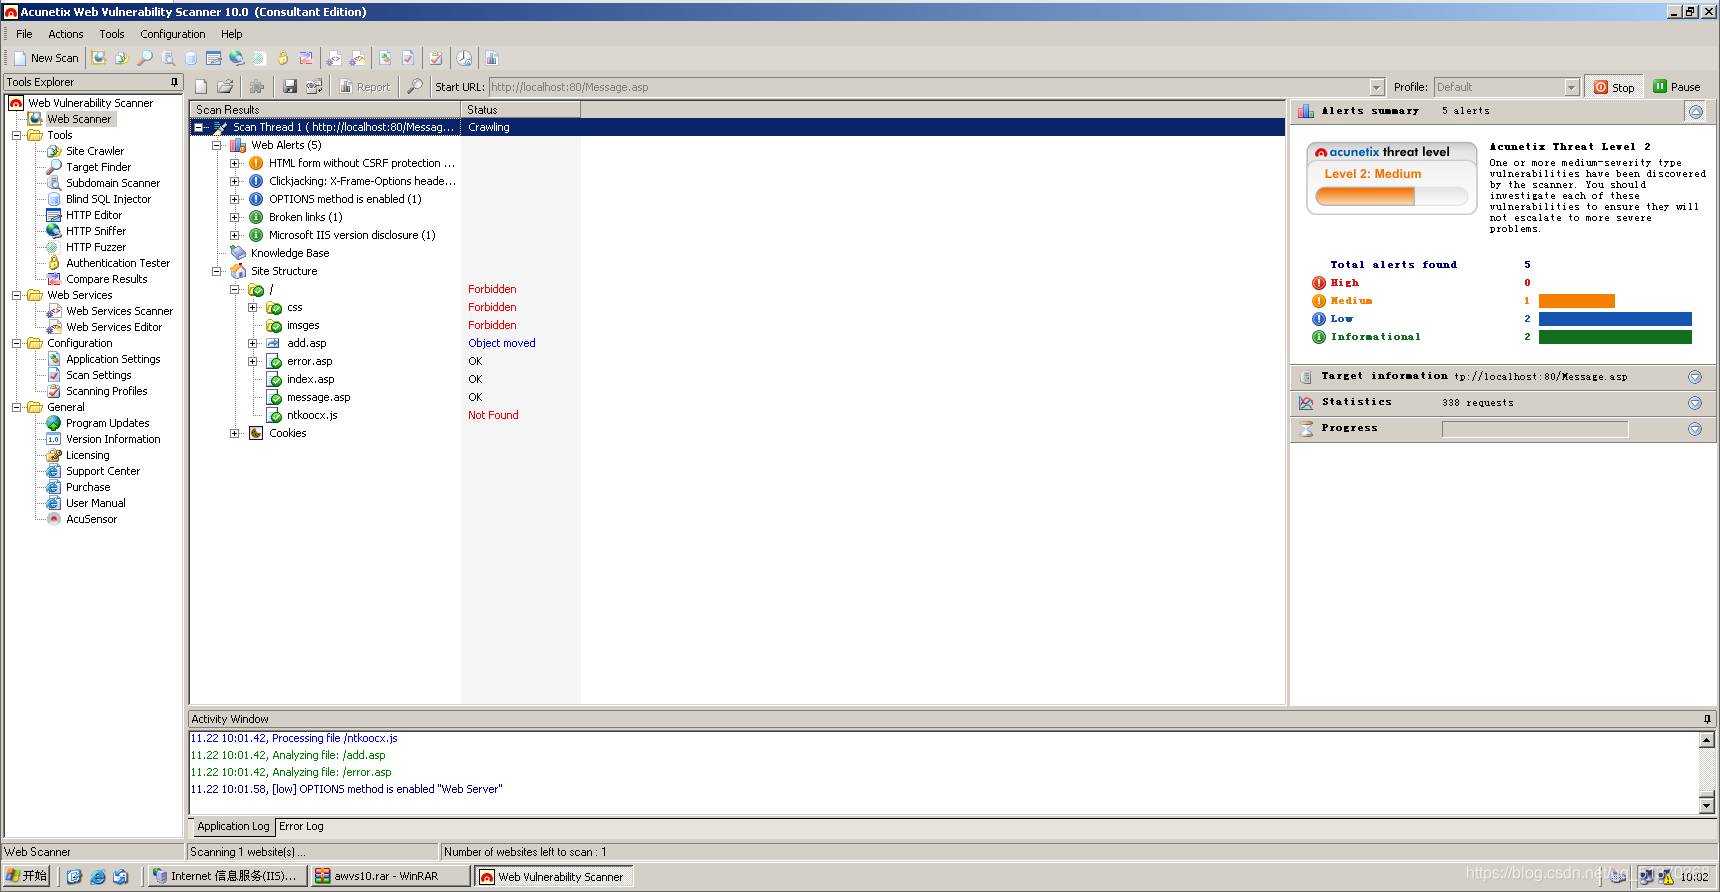Open the Configuration menu
The height and width of the screenshot is (892, 1720).
pyautogui.click(x=173, y=34)
